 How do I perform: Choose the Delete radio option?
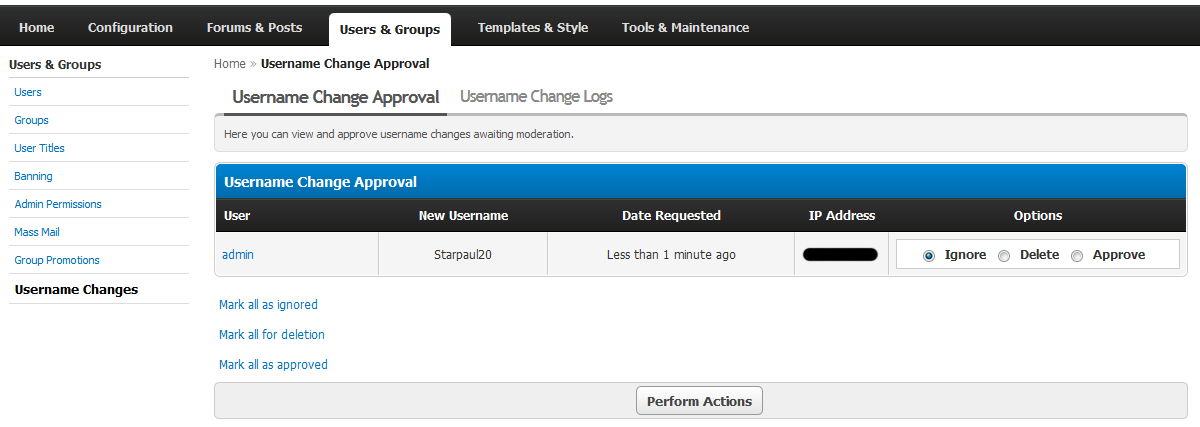click(1004, 256)
